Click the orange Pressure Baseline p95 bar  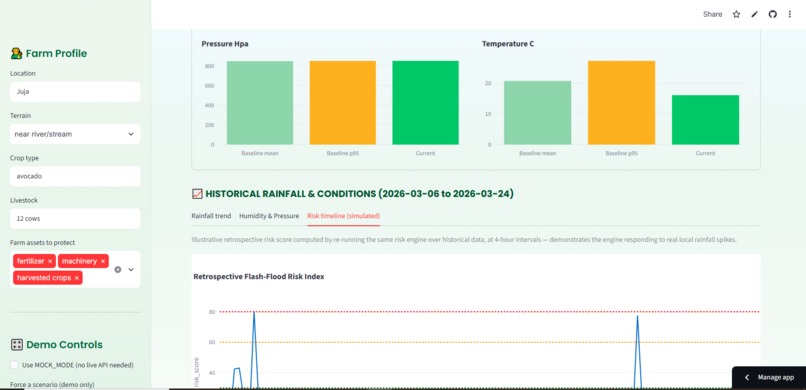[343, 103]
